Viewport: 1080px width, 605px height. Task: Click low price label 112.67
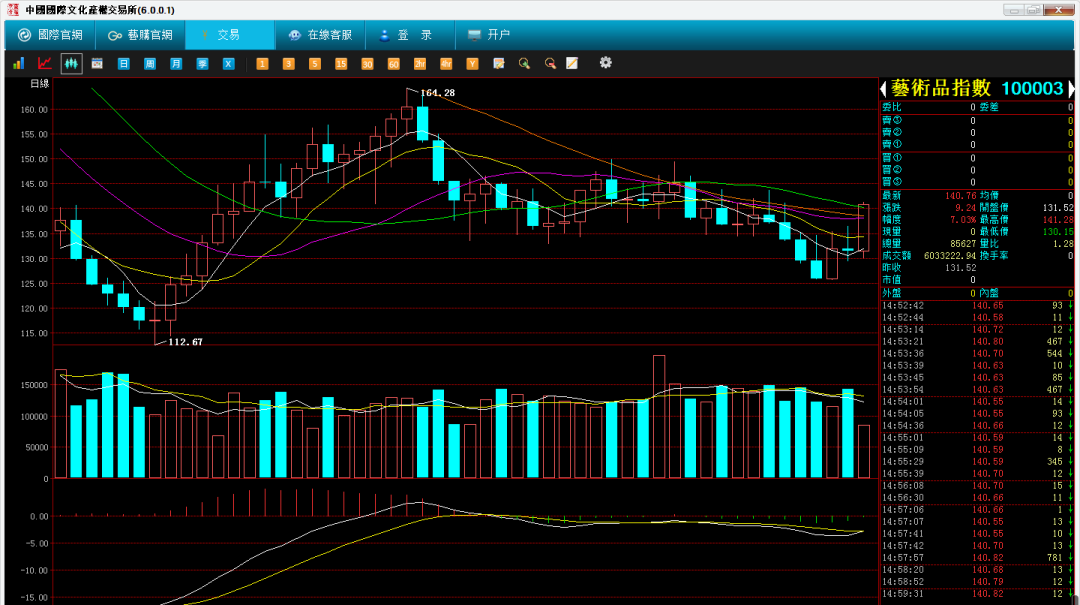[x=185, y=342]
